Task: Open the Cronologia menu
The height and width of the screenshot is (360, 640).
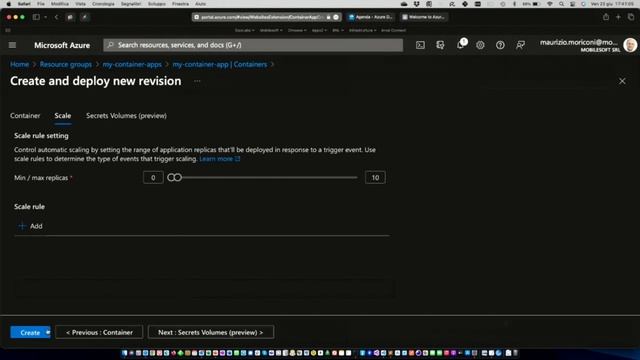Action: click(x=103, y=4)
